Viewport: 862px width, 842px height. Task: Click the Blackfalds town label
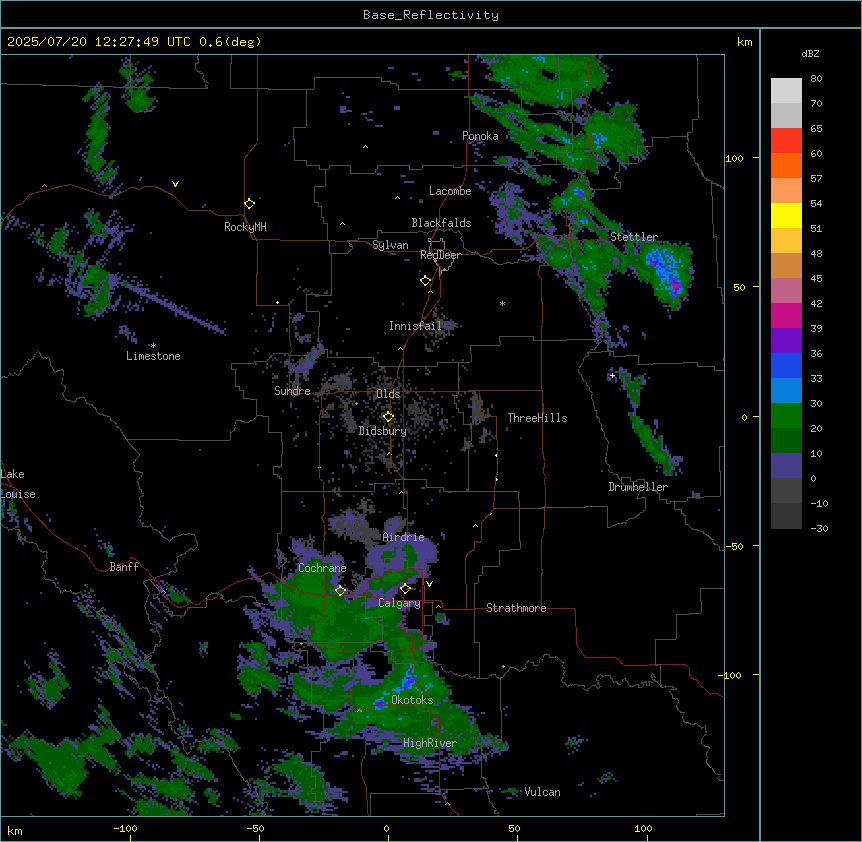tap(441, 223)
